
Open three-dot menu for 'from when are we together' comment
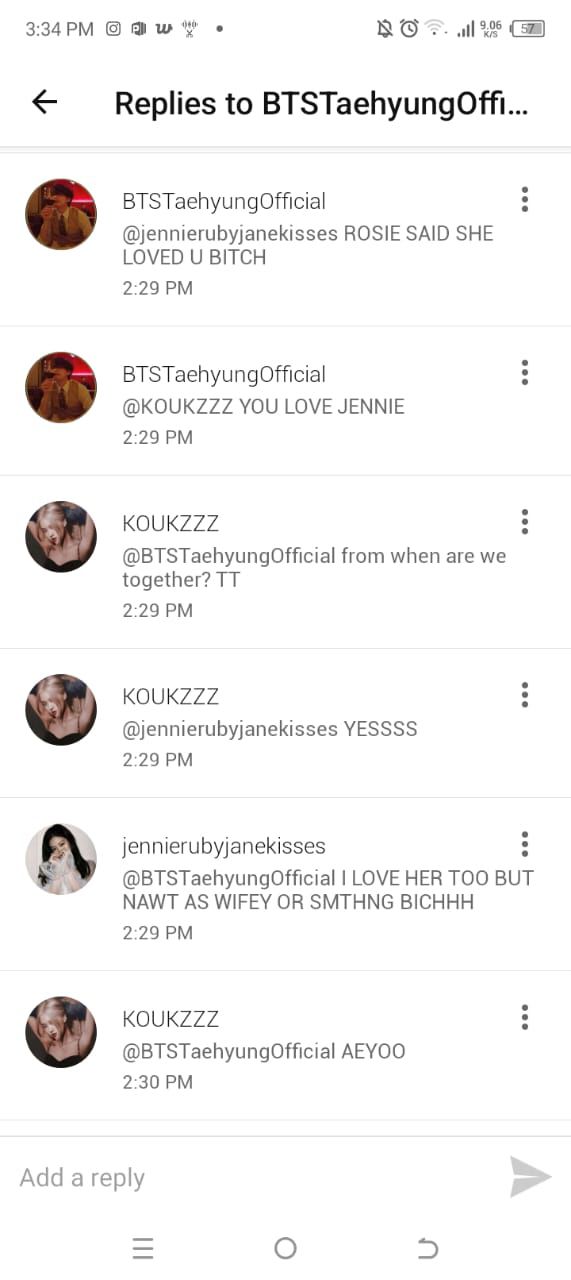click(x=524, y=522)
